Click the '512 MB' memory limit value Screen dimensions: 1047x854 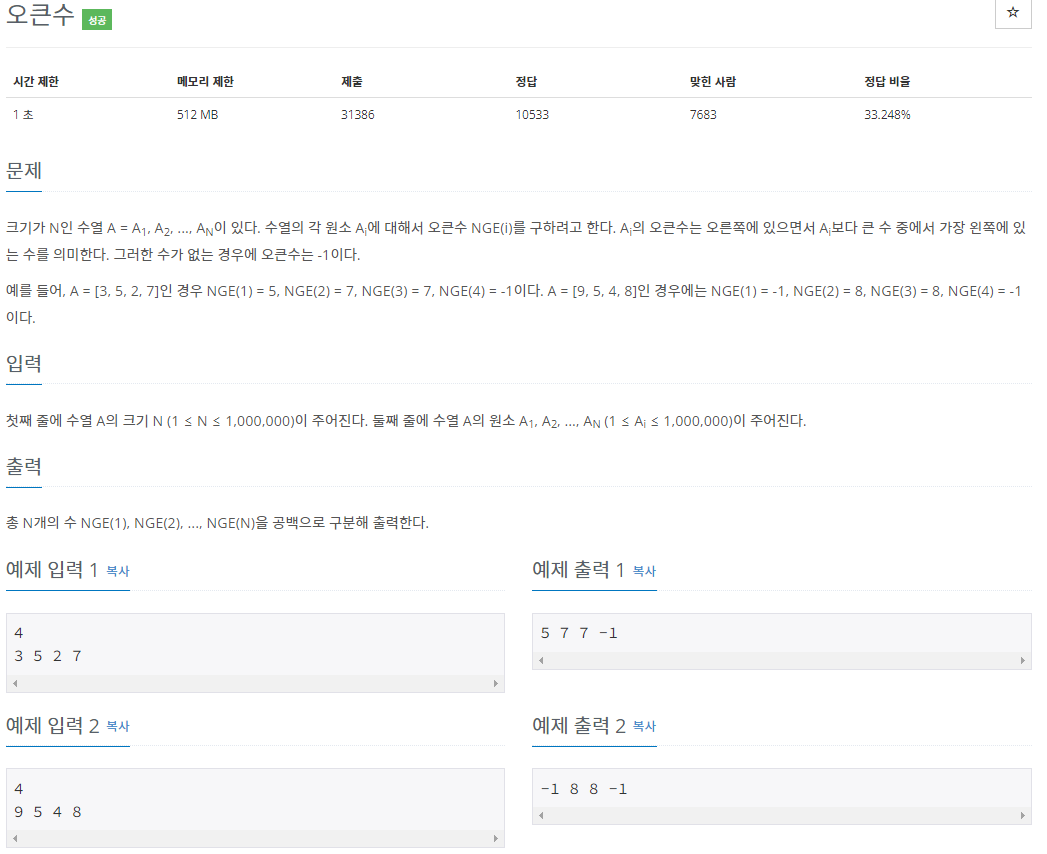point(198,114)
